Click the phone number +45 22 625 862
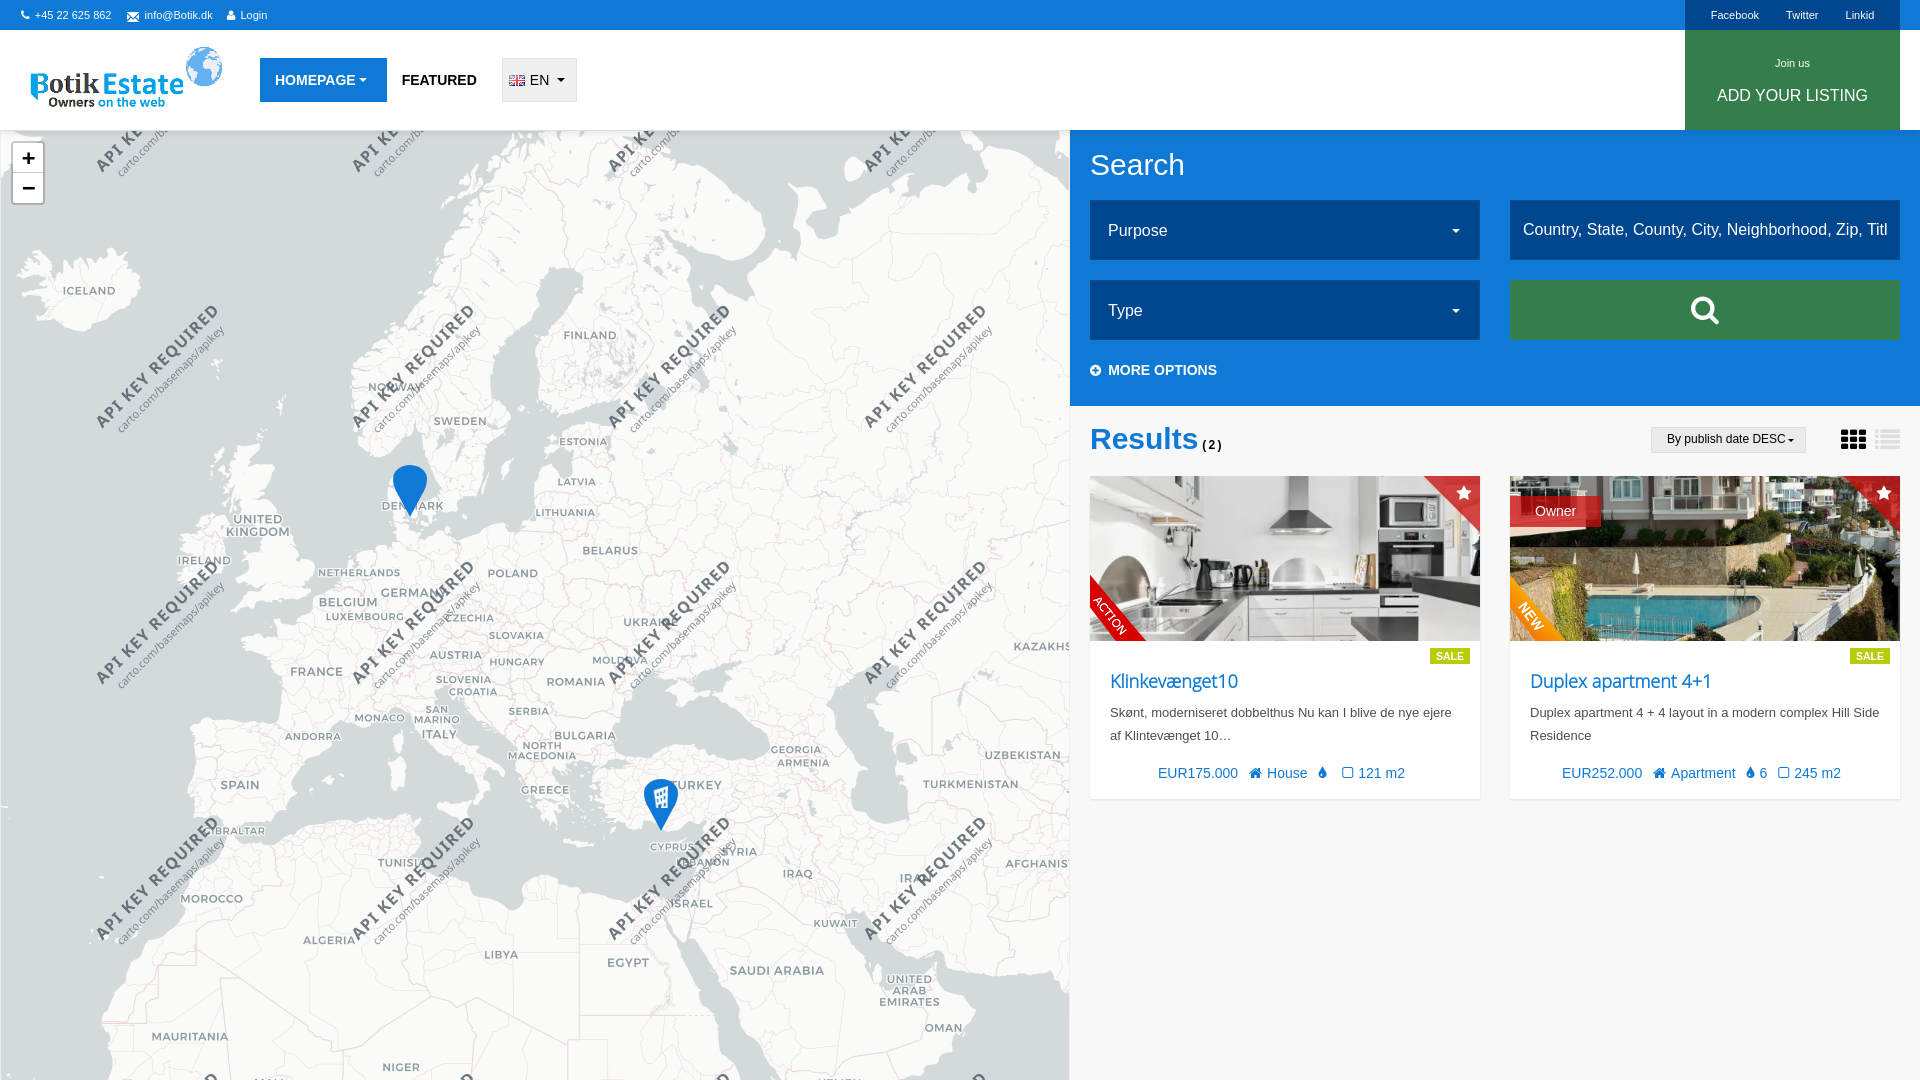The image size is (1920, 1080). click(66, 15)
